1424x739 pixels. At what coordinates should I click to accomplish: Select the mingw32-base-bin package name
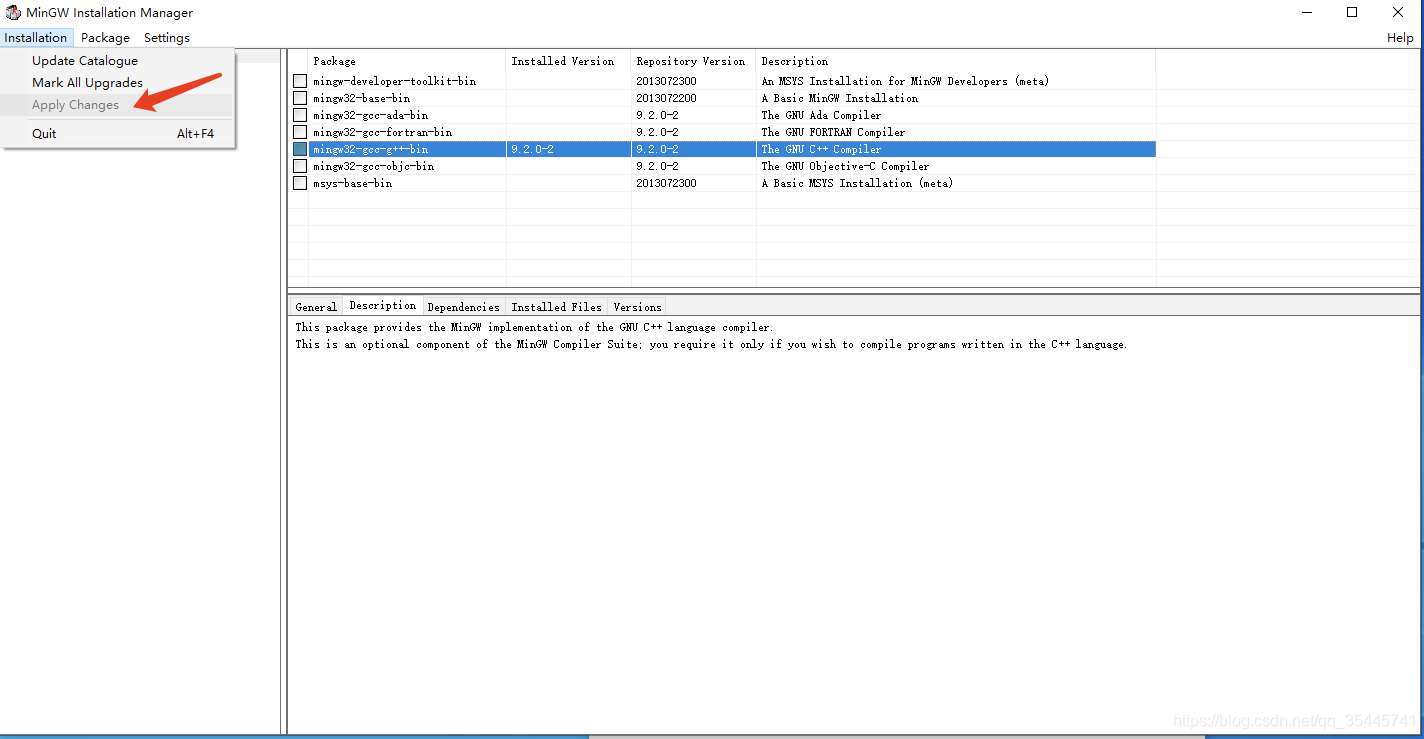point(361,98)
